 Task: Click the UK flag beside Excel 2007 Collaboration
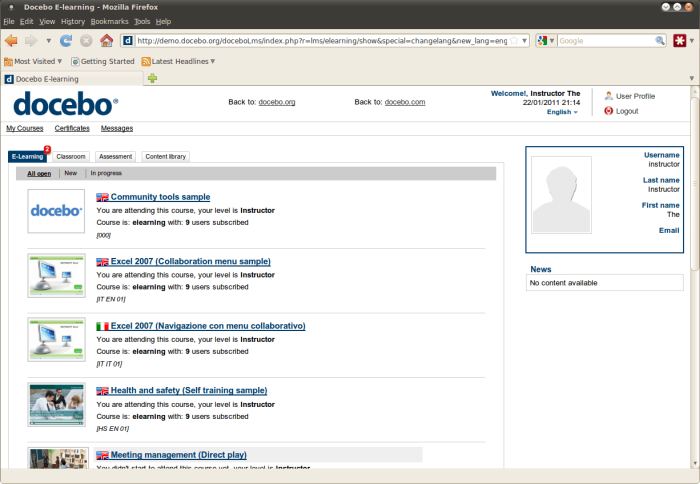point(102,262)
